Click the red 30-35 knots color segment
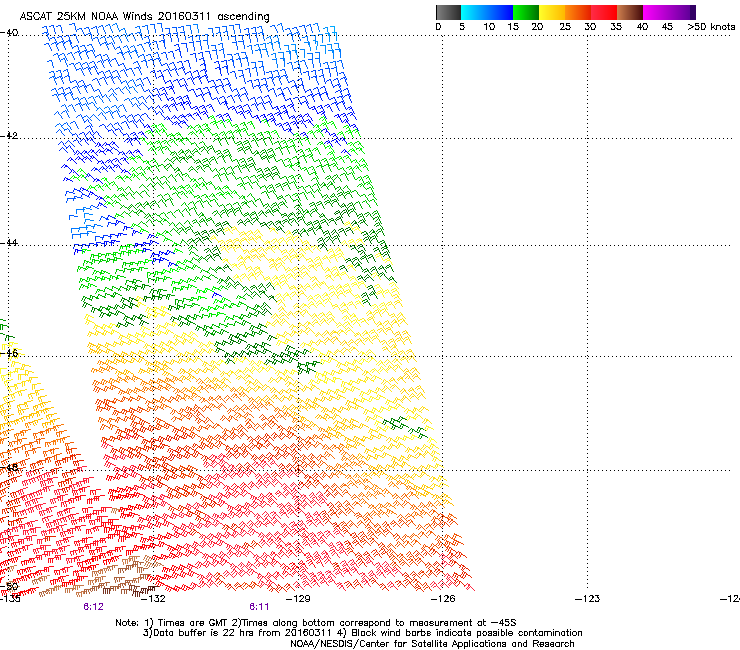740x650 pixels. pyautogui.click(x=604, y=12)
